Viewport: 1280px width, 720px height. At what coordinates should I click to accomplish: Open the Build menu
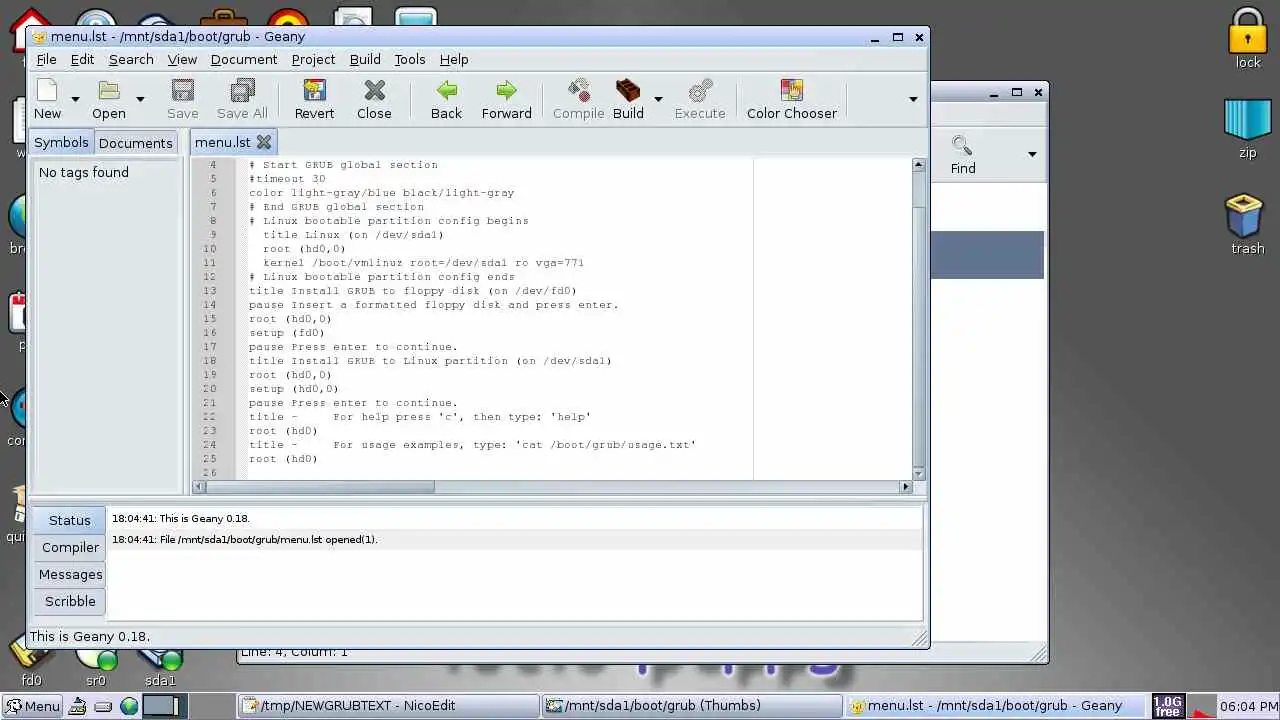365,59
